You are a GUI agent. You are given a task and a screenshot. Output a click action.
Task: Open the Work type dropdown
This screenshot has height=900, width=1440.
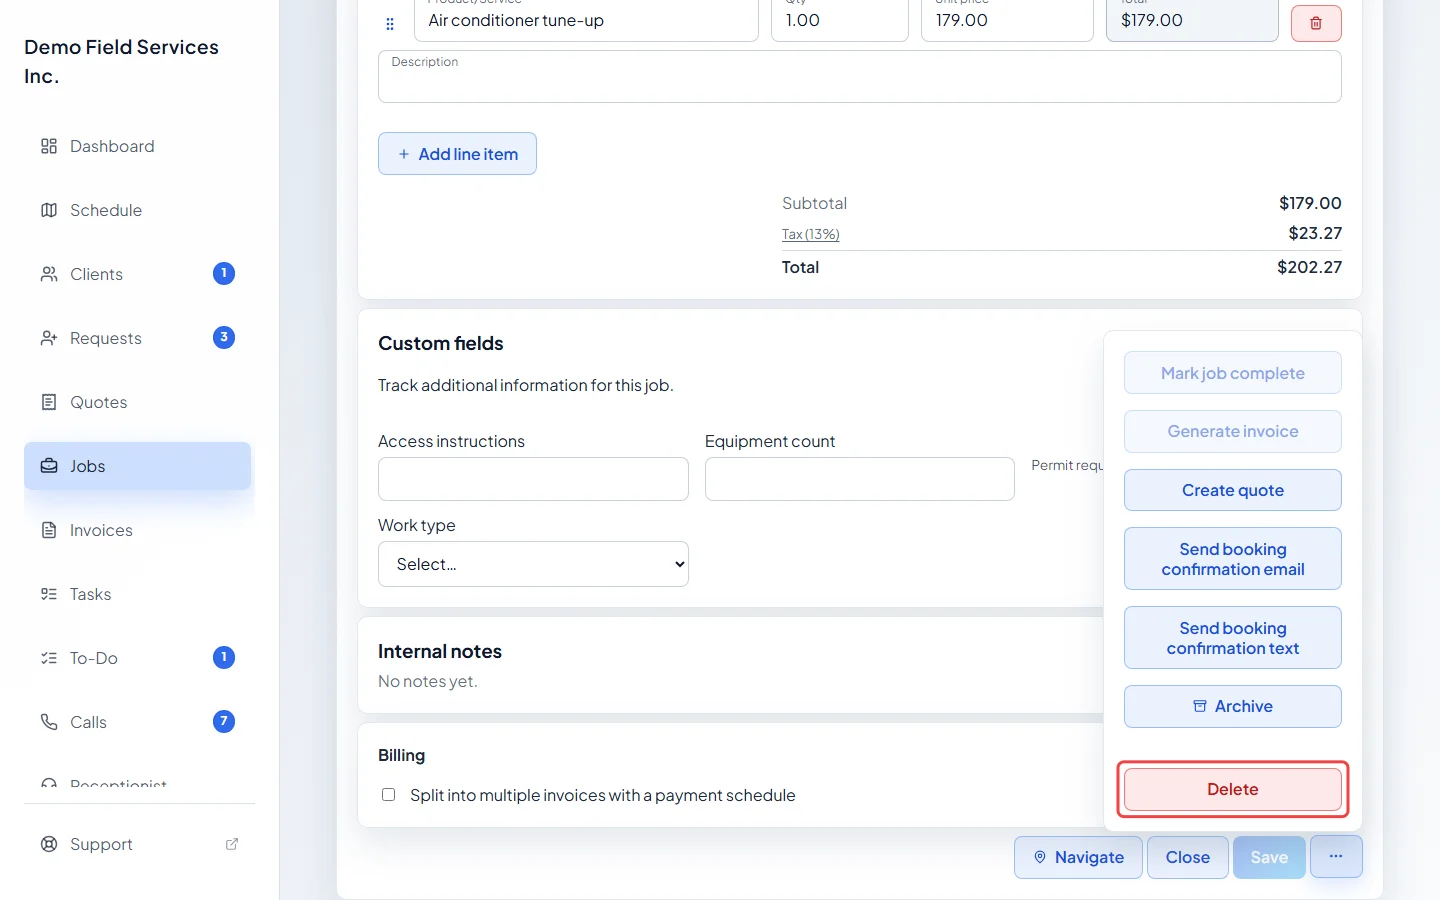(x=533, y=564)
